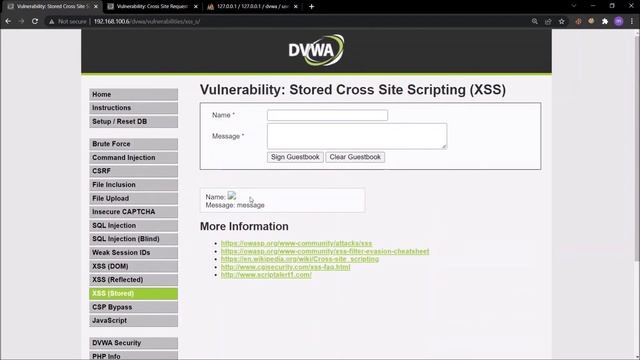Open the Wikipedia Cross-site scripting link
The image size is (640, 360).
(300, 259)
